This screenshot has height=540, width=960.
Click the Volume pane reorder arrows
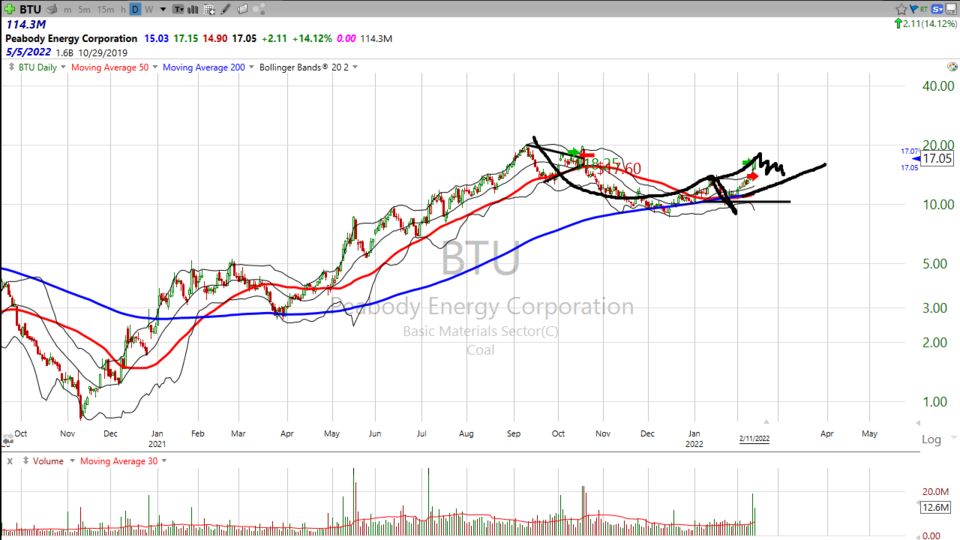click(26, 460)
